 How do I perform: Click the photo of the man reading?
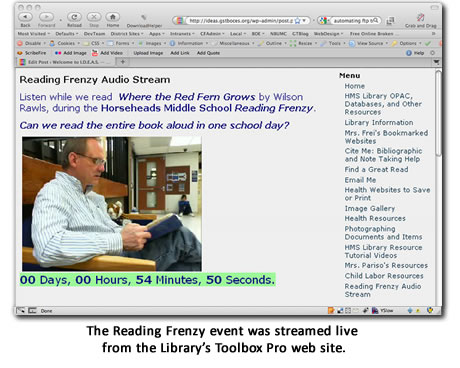pyautogui.click(x=112, y=204)
